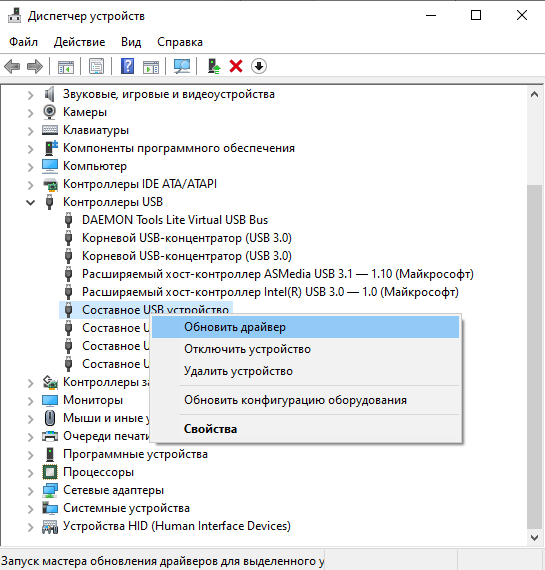Image resolution: width=545 pixels, height=570 pixels.
Task: Click the Back arrow toolbar icon
Action: click(12, 67)
